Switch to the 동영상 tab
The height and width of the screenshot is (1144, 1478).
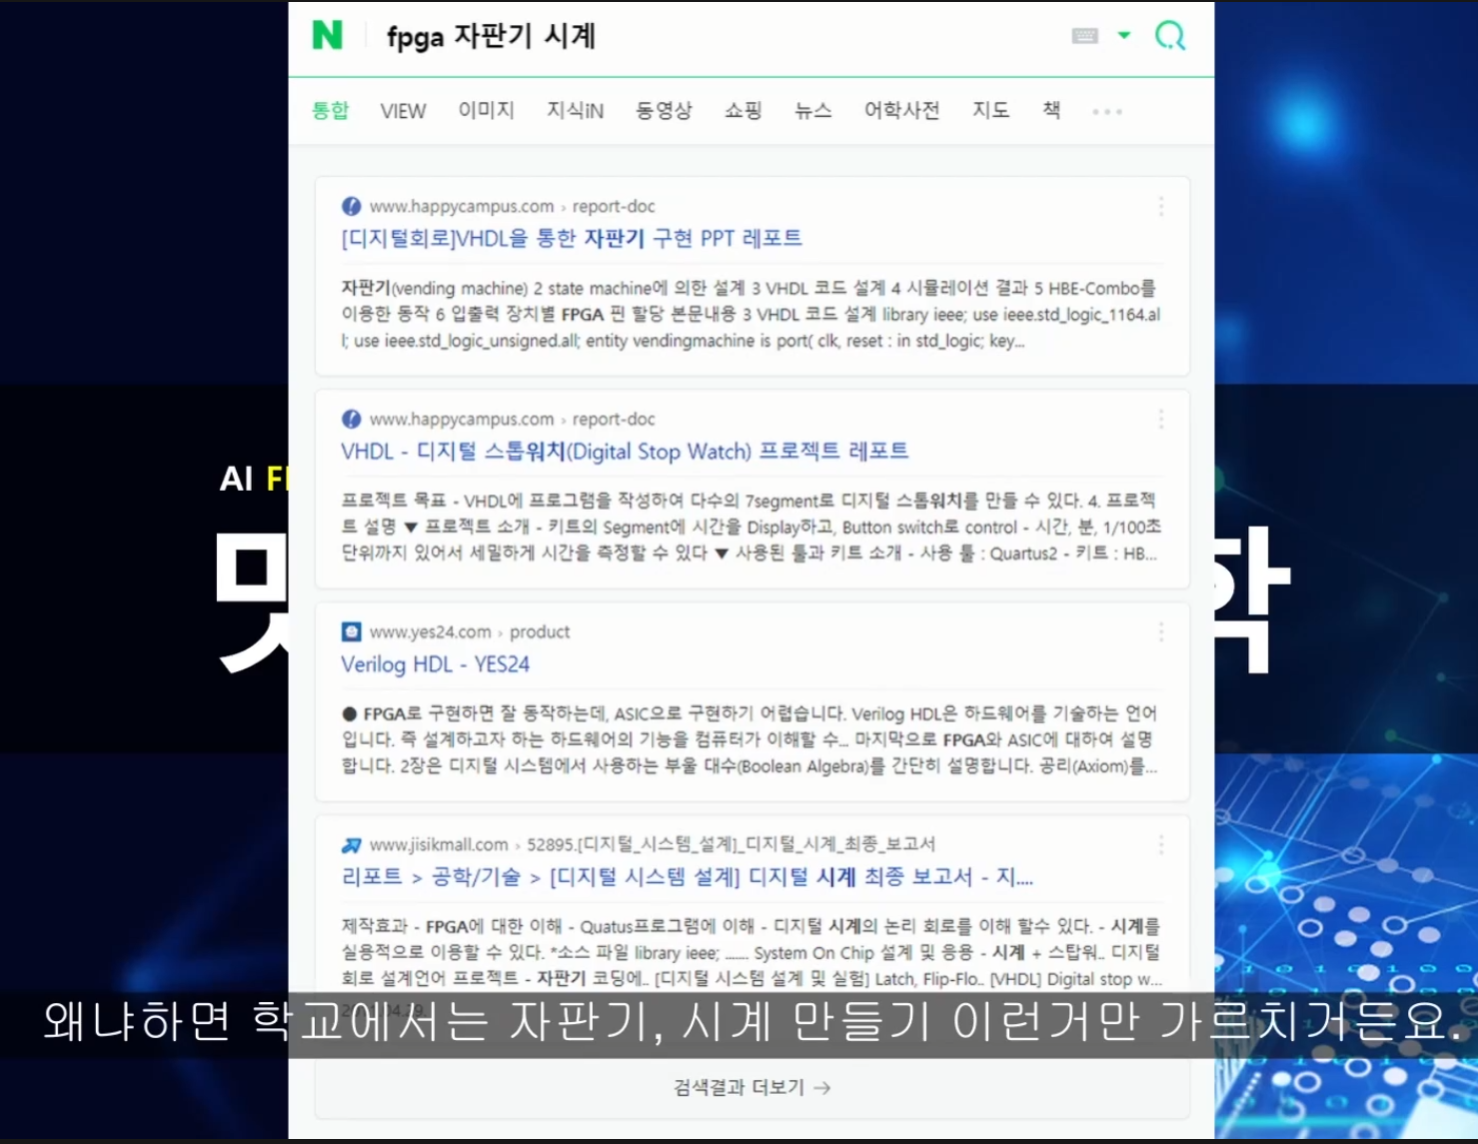point(664,110)
